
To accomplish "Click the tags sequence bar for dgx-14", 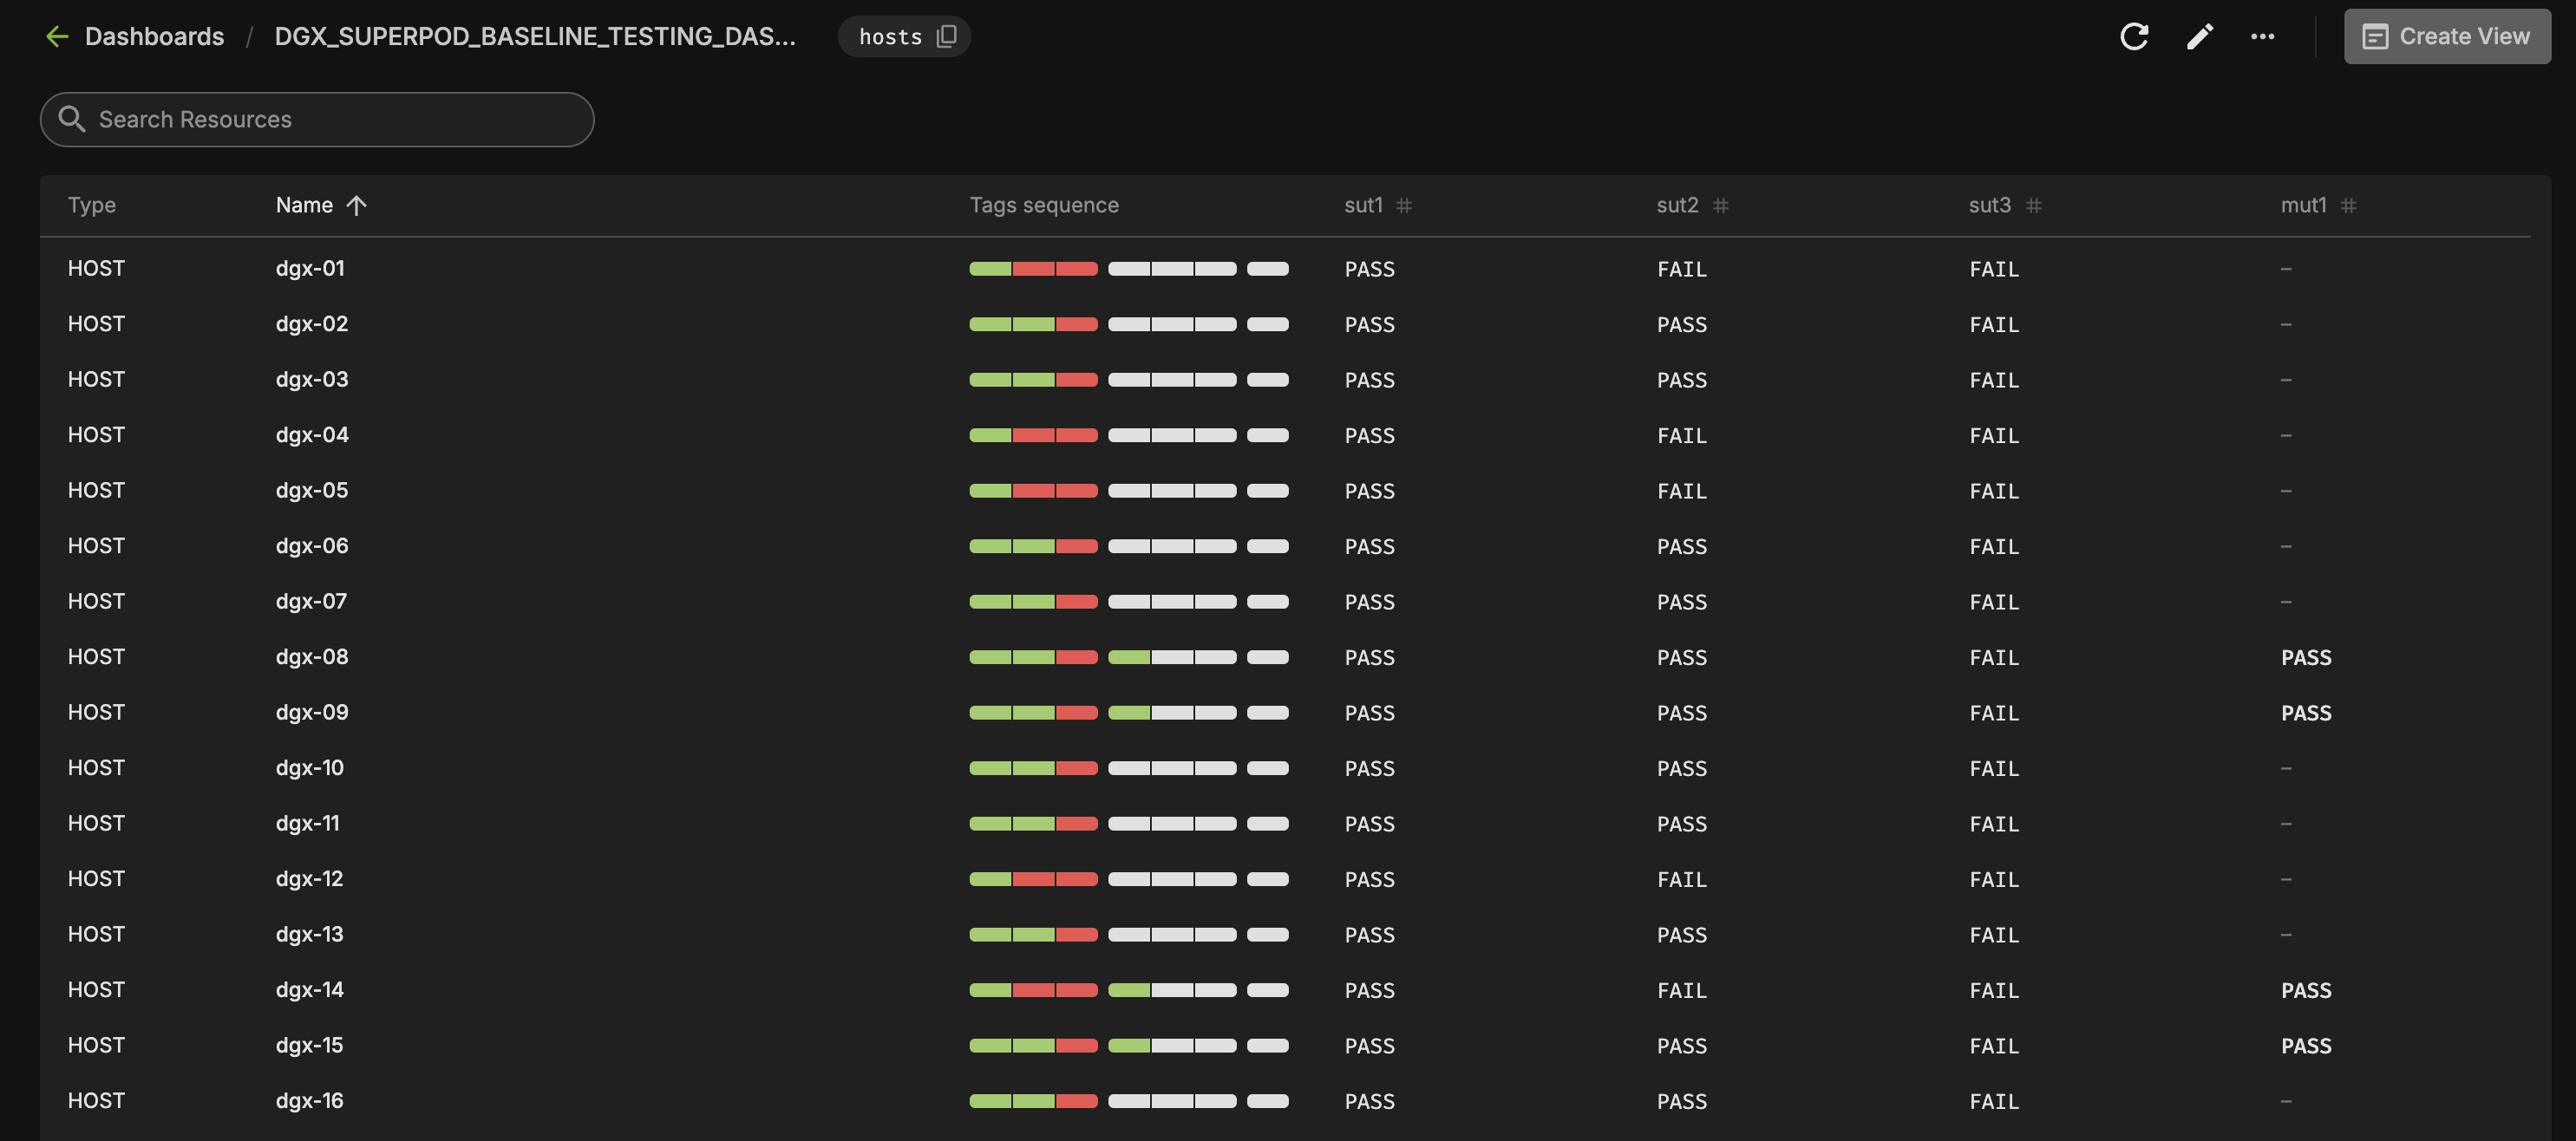I will click(1129, 990).
